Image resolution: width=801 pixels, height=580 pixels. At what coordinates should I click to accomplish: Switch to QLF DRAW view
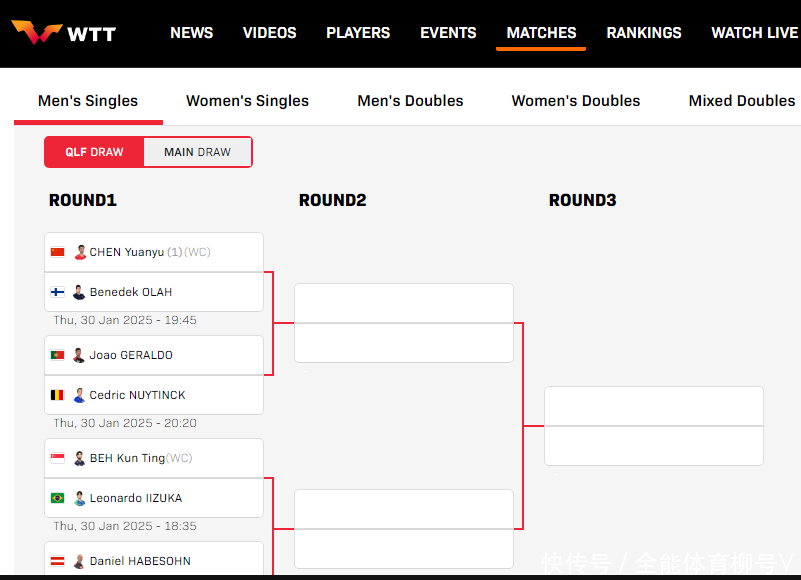point(95,152)
